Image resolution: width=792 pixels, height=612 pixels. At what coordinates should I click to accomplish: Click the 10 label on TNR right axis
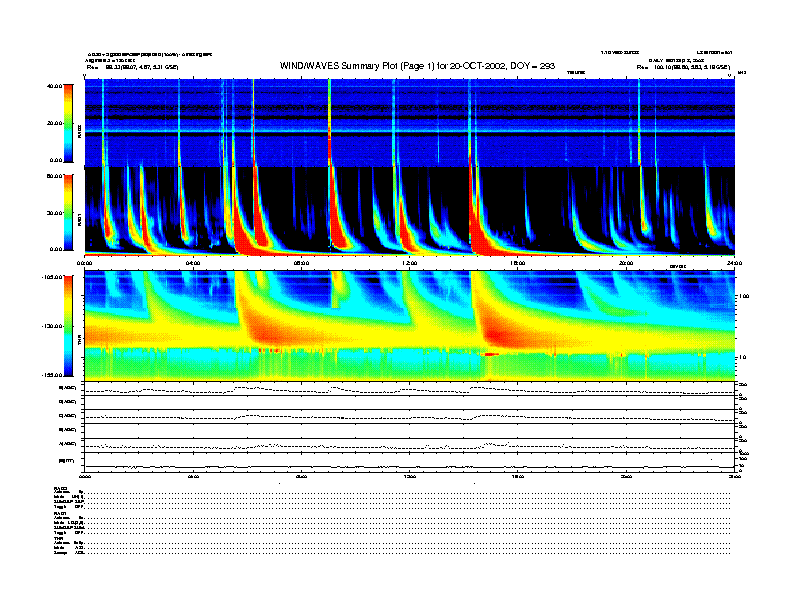point(742,357)
